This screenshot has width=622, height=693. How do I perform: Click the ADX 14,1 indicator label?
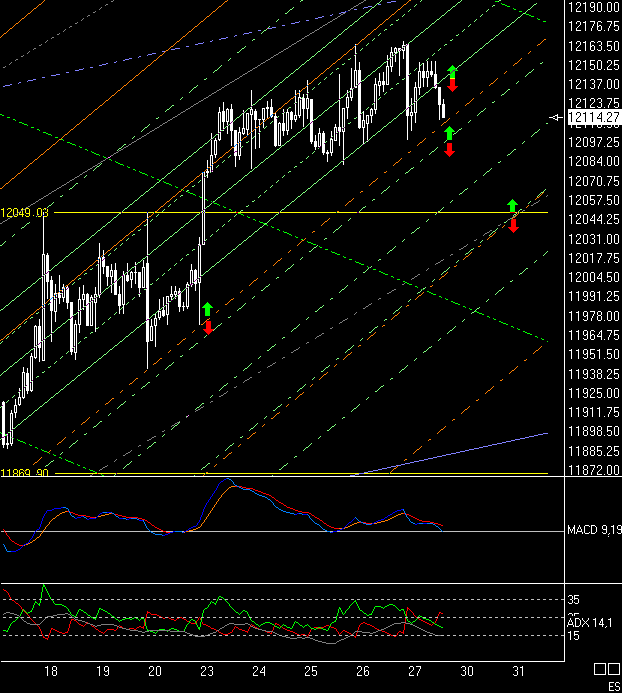(x=590, y=623)
